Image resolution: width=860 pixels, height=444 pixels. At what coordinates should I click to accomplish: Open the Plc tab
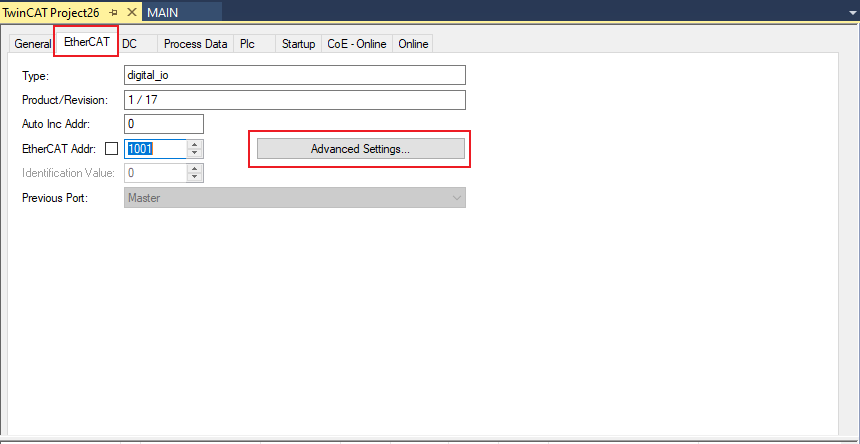point(247,44)
